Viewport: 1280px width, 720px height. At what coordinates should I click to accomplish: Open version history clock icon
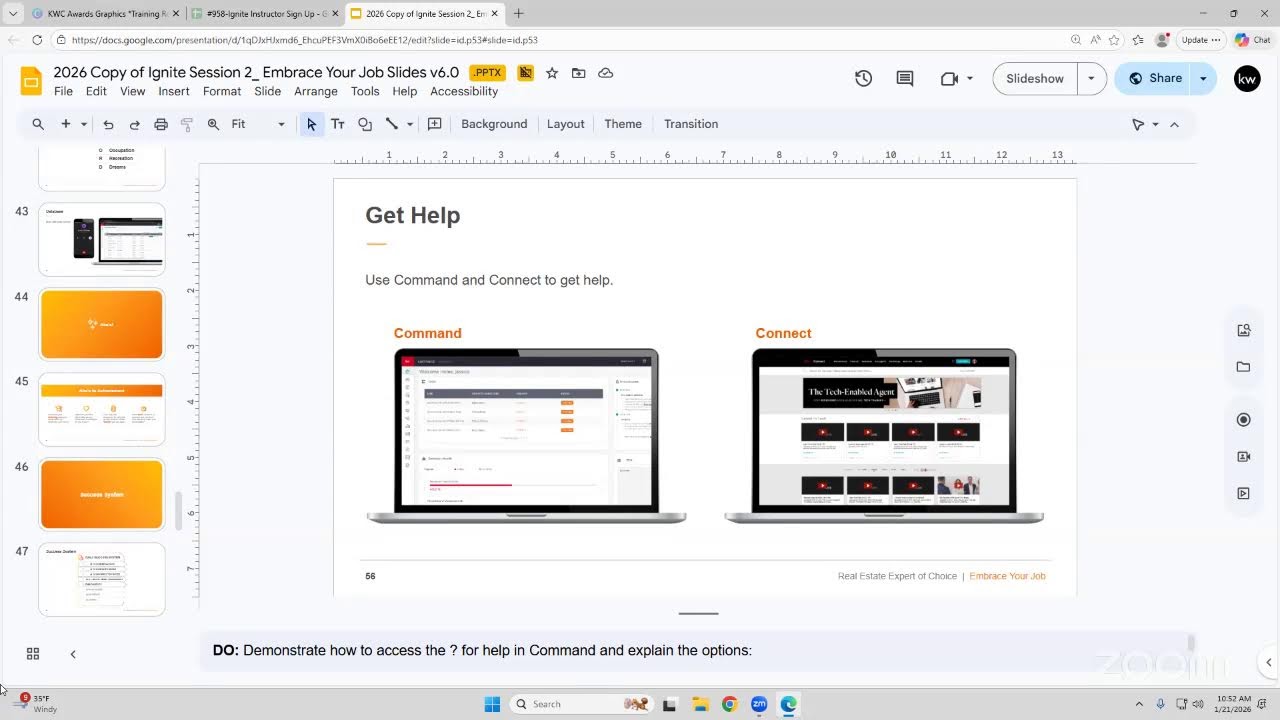[x=864, y=78]
